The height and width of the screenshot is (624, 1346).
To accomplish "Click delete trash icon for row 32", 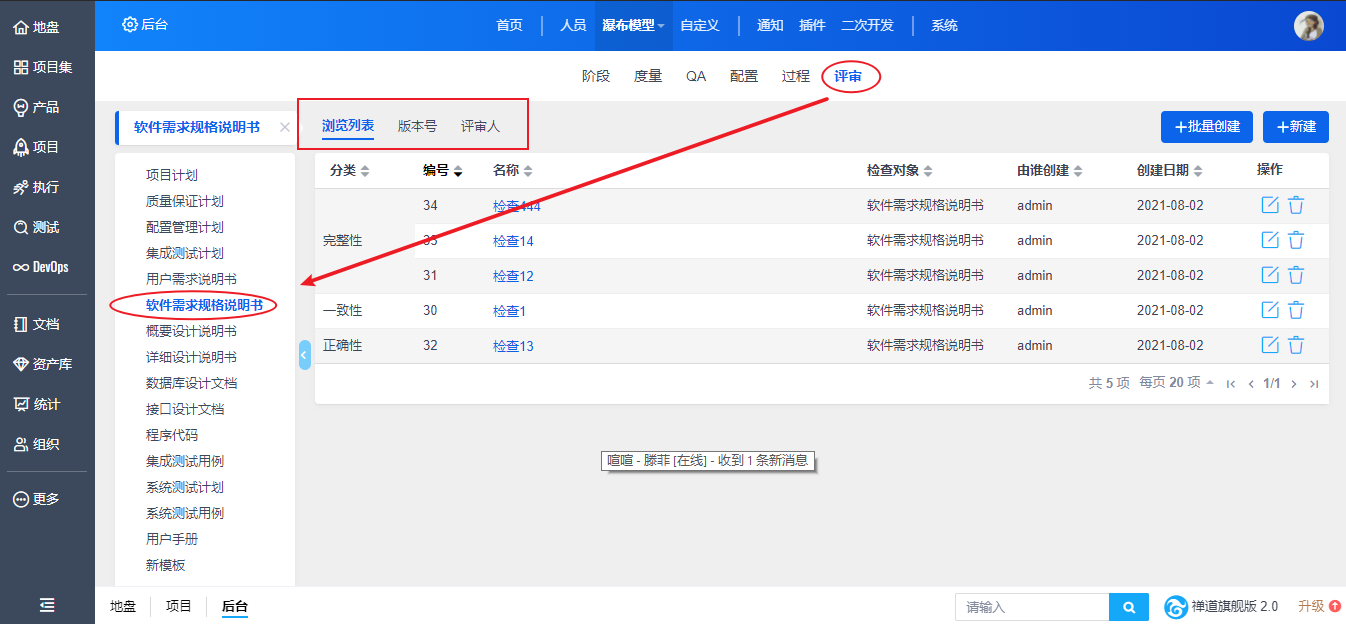I will click(x=1296, y=345).
